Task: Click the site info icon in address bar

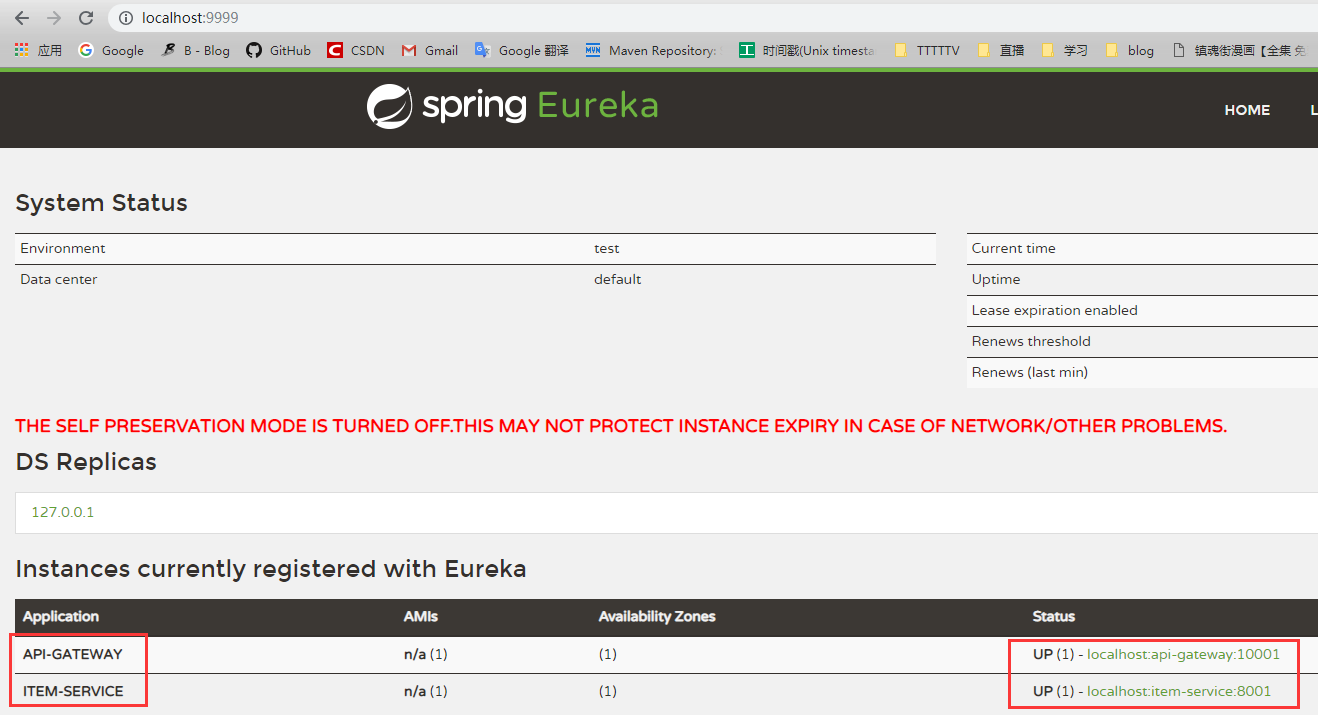Action: click(125, 18)
